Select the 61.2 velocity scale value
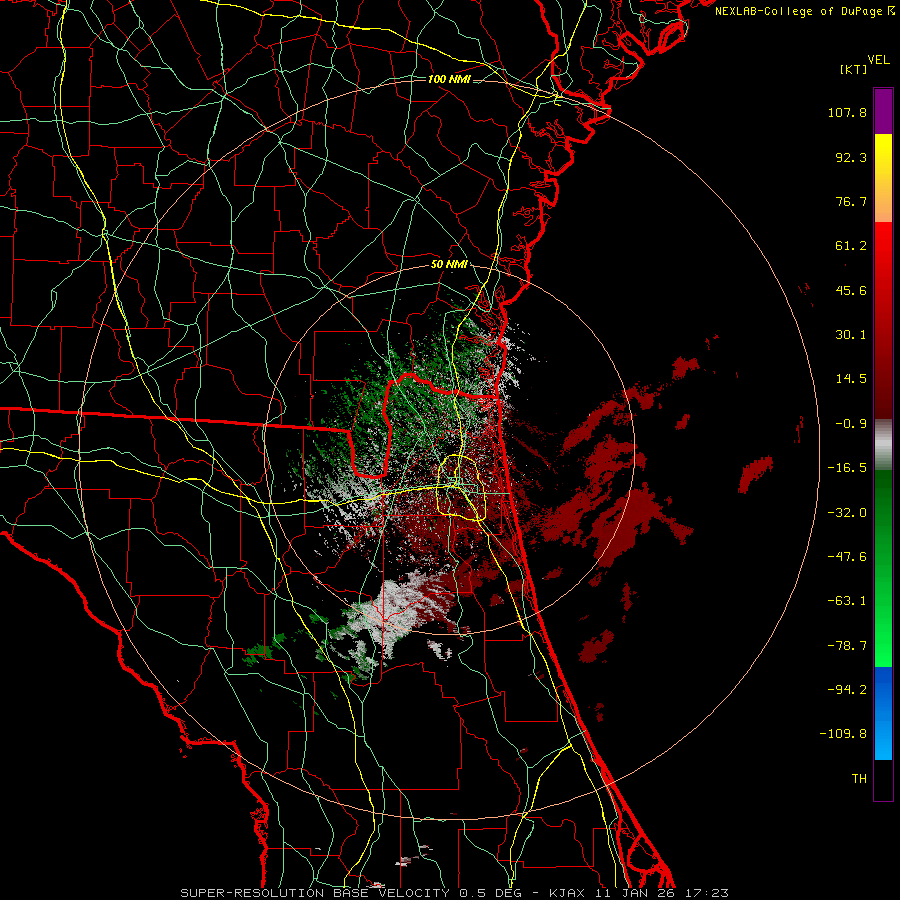This screenshot has width=900, height=900. [851, 246]
